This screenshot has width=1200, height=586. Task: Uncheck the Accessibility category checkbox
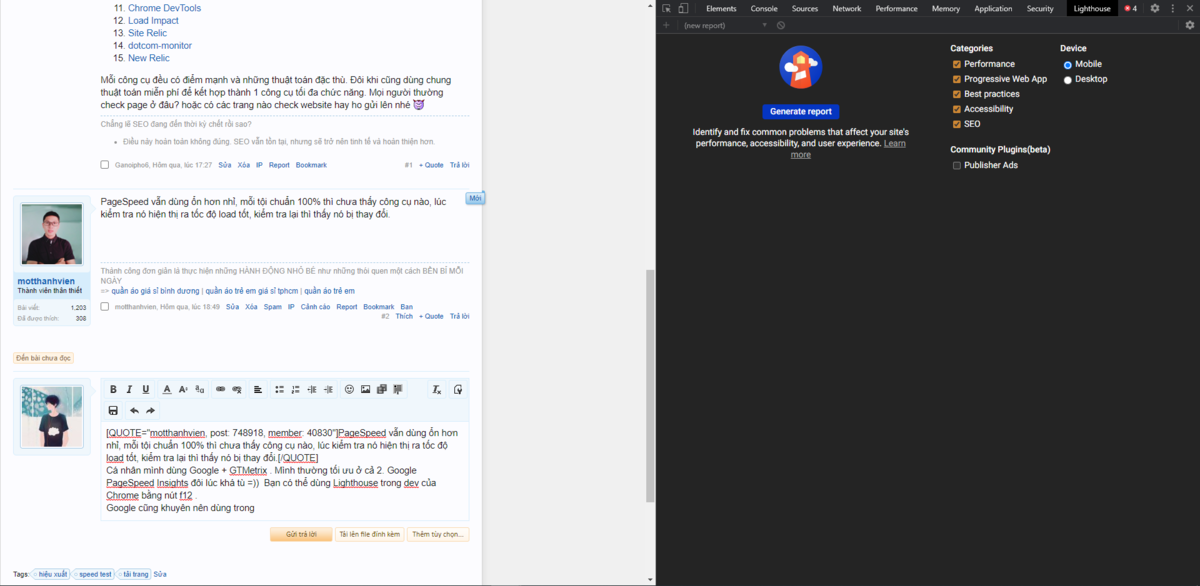[x=957, y=109]
